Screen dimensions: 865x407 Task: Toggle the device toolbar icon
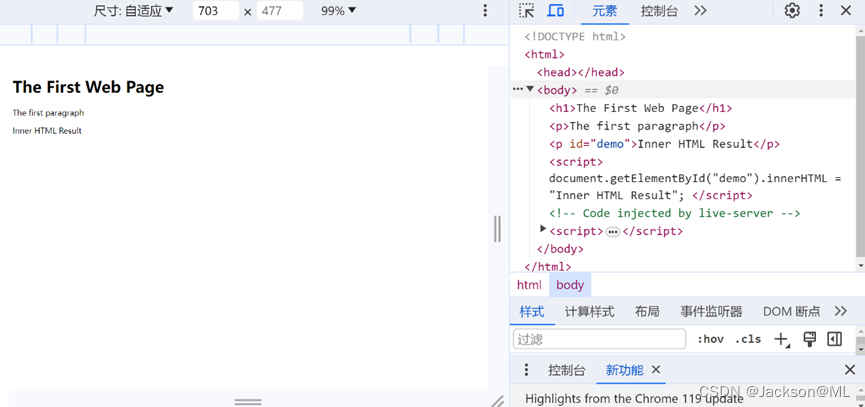(556, 10)
